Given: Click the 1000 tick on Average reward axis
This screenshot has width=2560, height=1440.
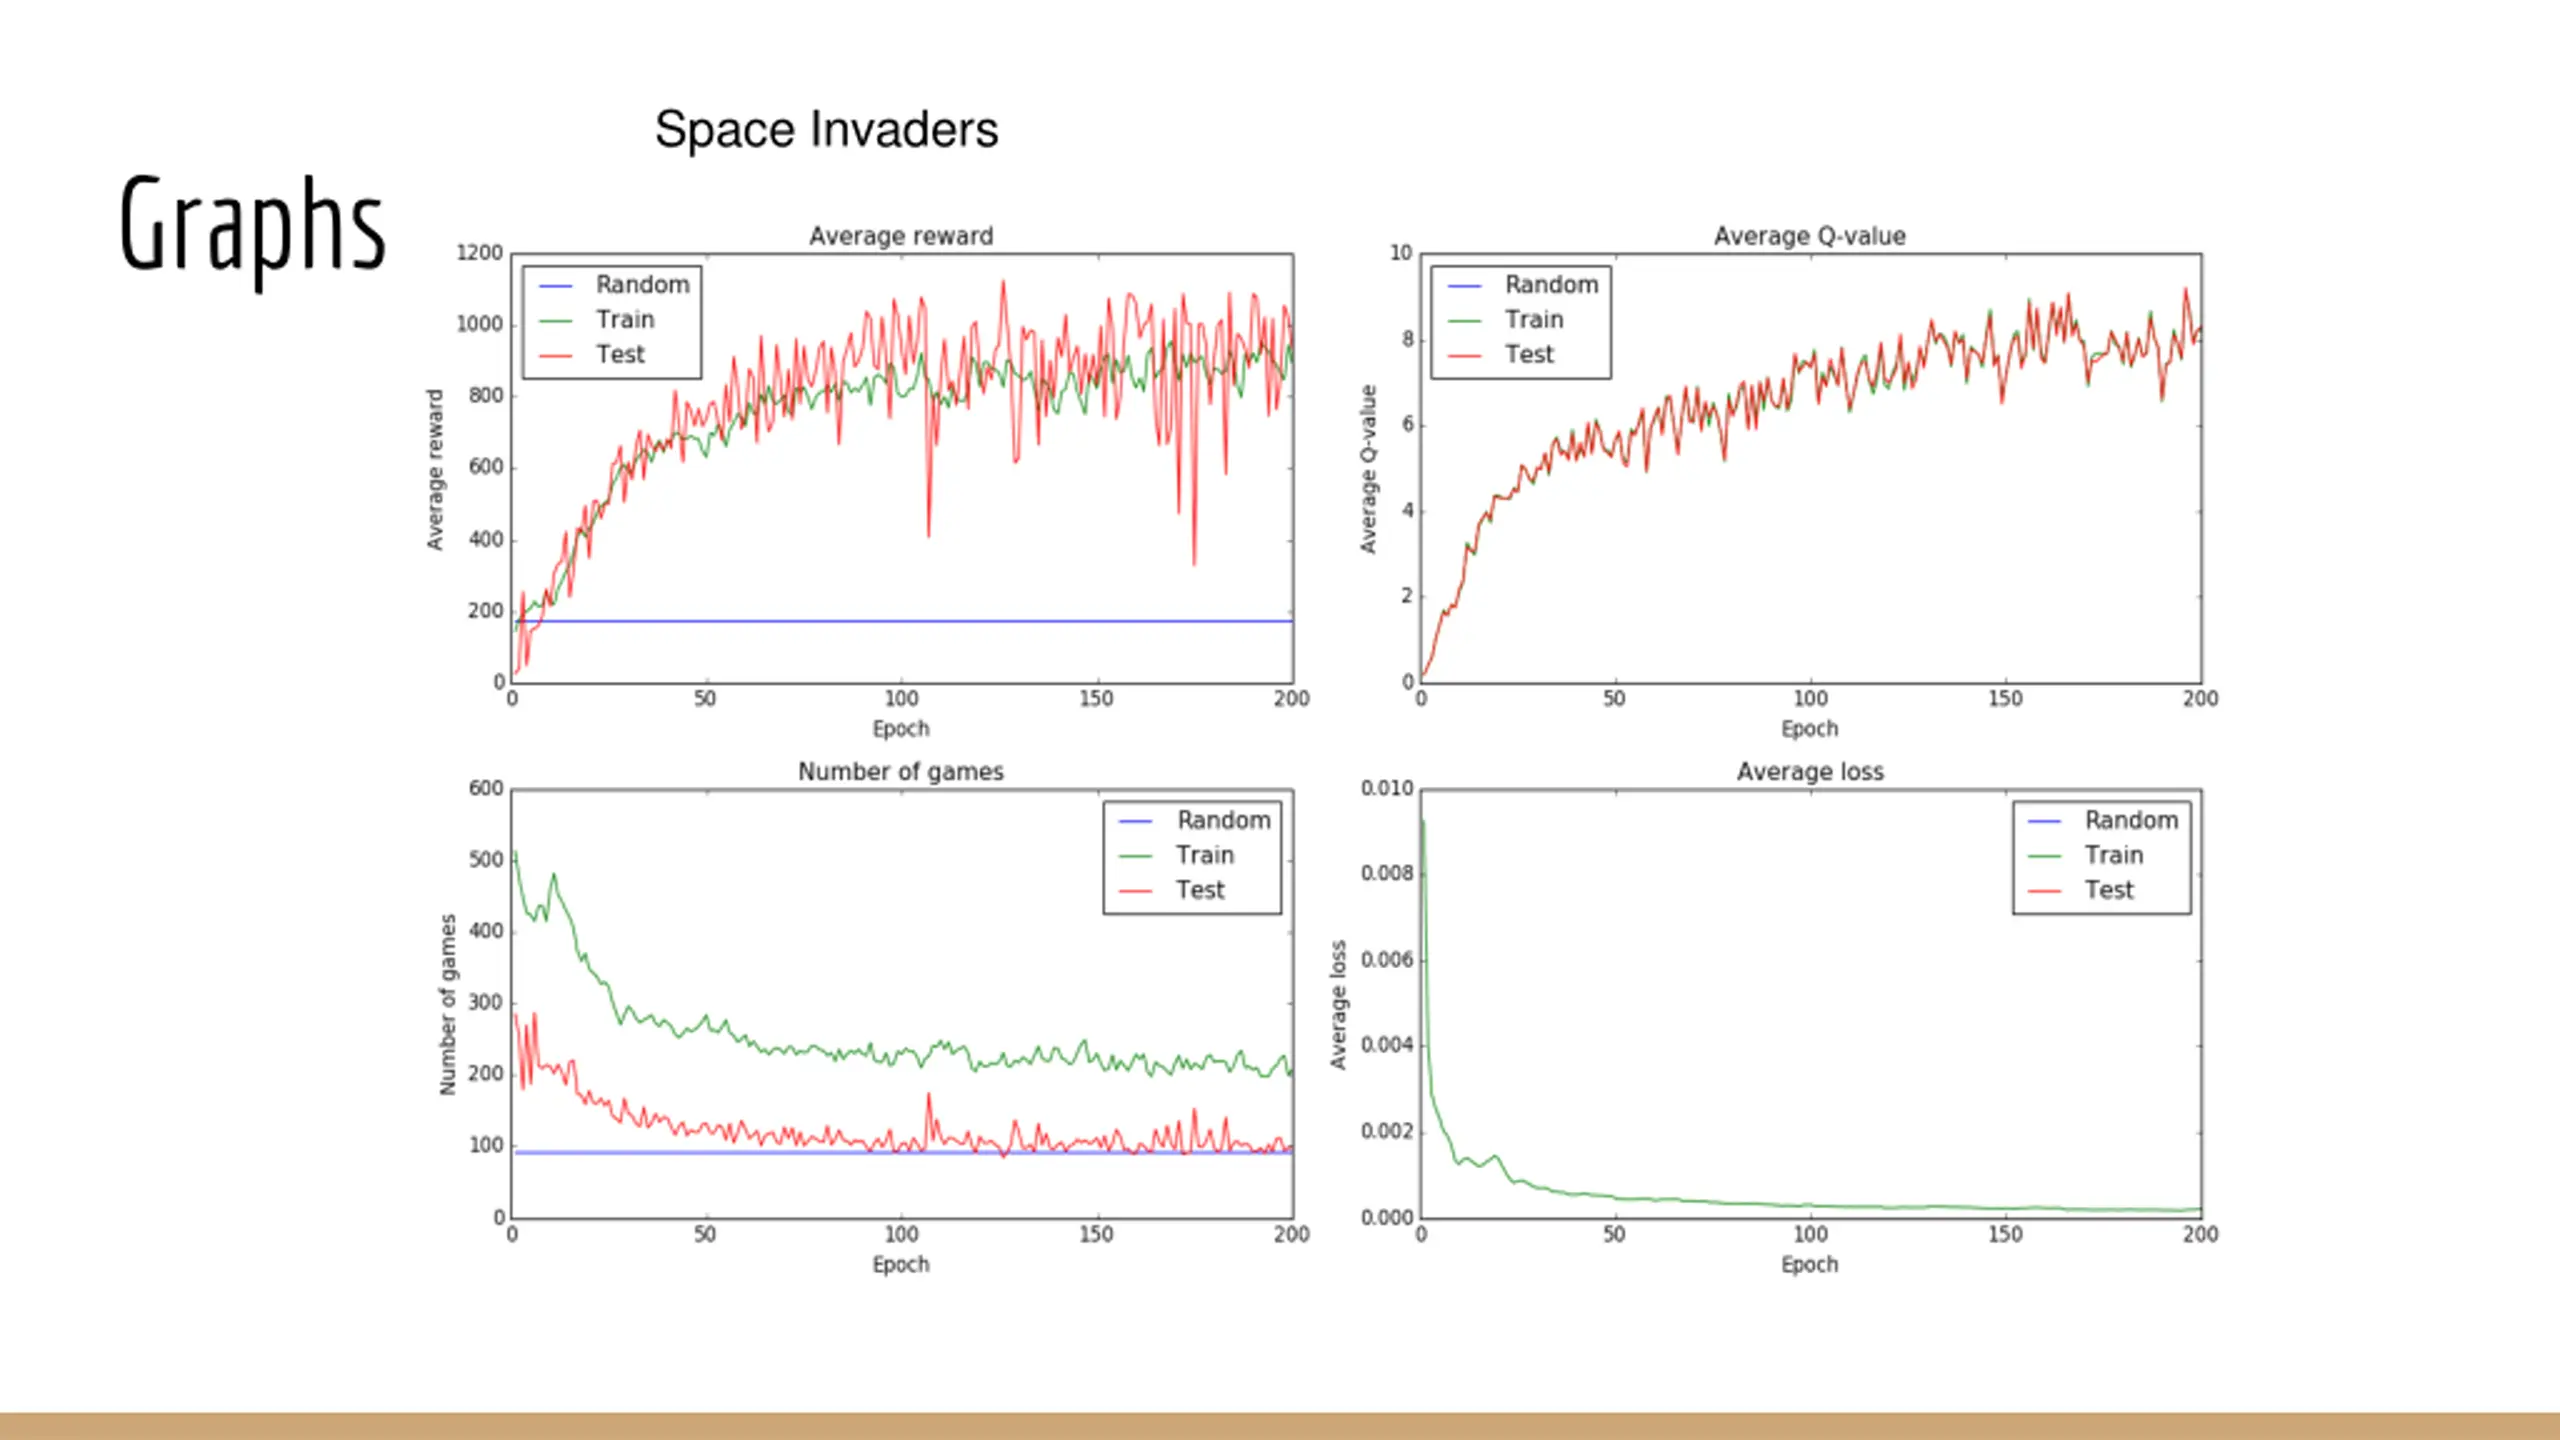Looking at the screenshot, I should click(x=479, y=324).
